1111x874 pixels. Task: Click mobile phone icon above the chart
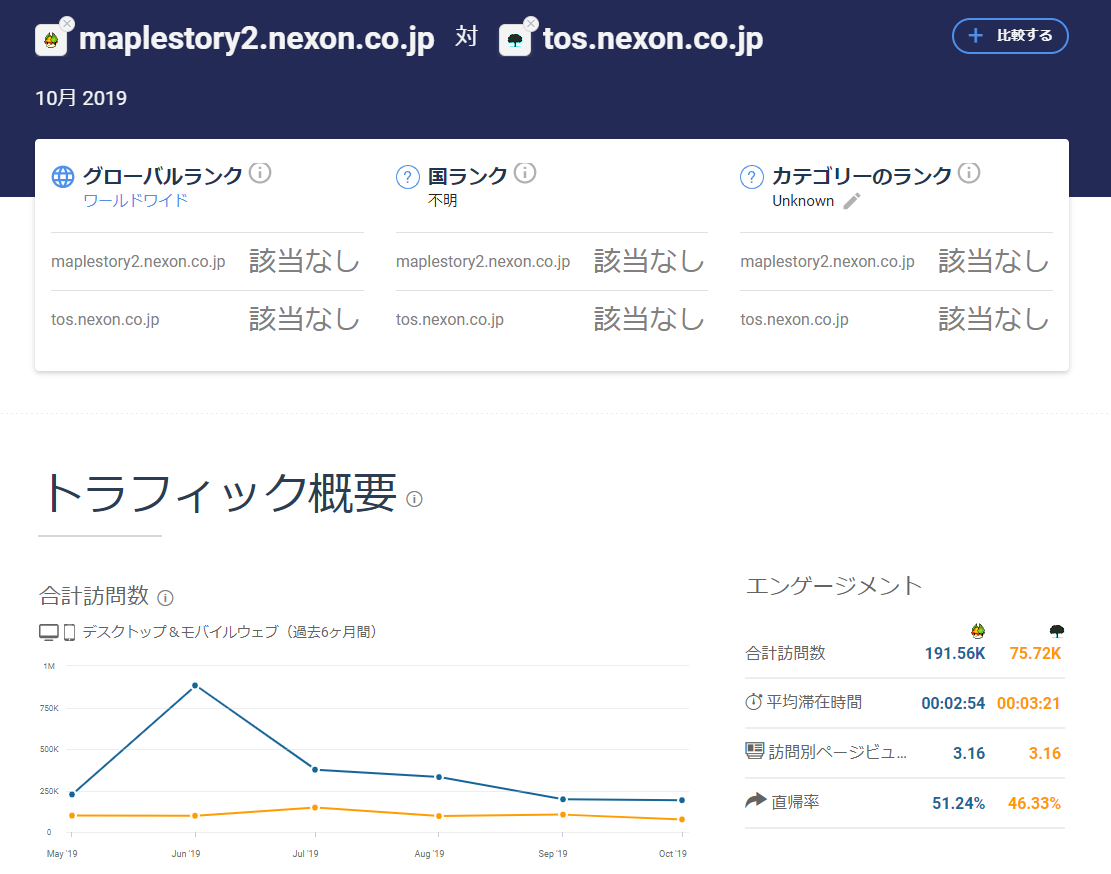[69, 632]
